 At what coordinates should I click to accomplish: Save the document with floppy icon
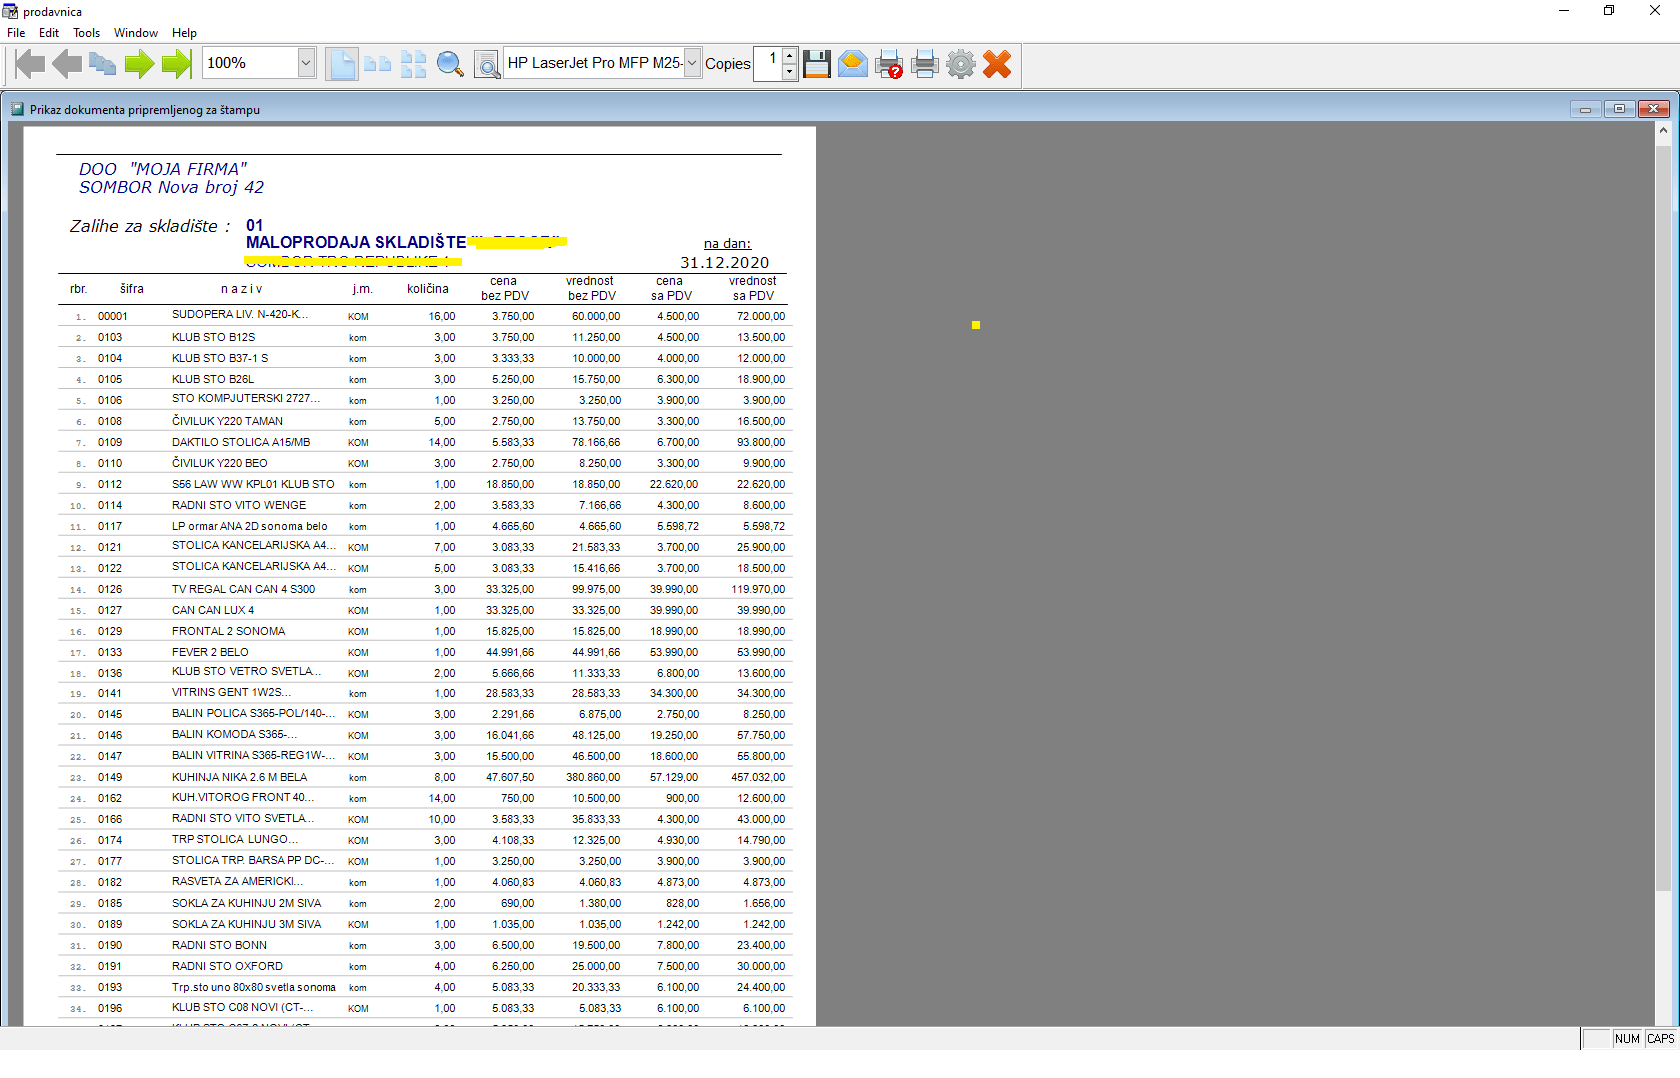817,64
